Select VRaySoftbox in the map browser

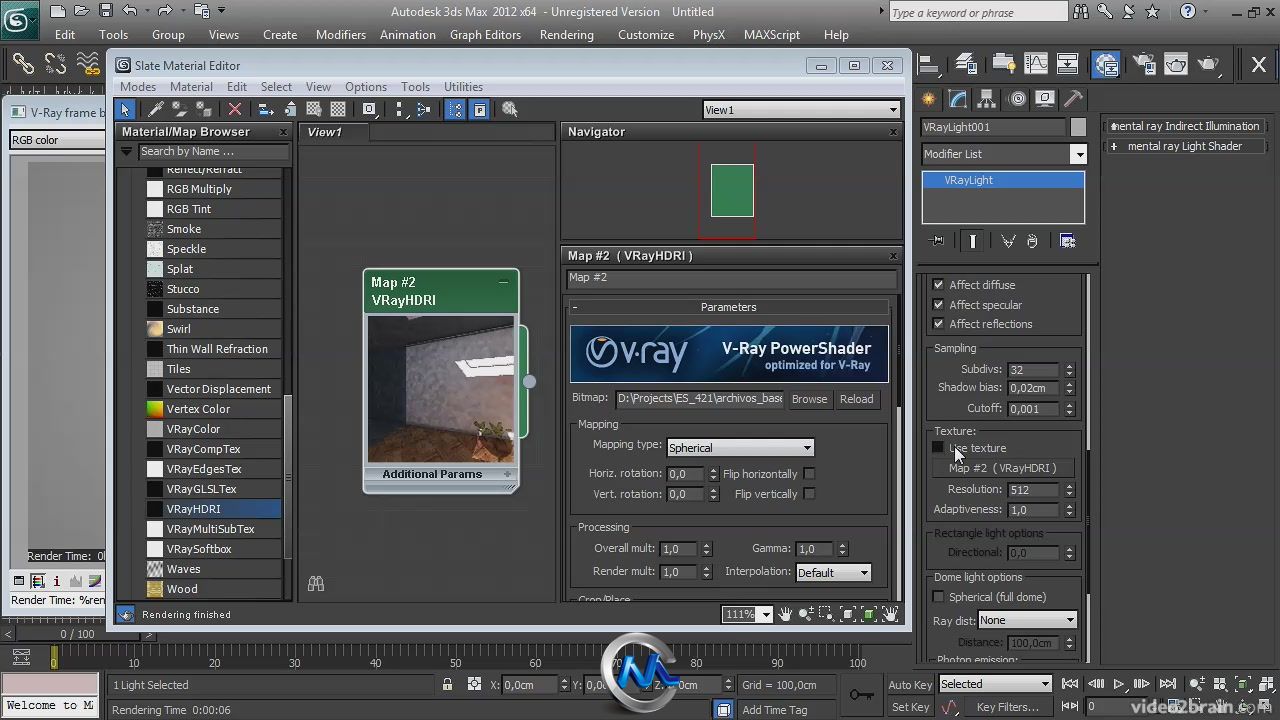(199, 549)
